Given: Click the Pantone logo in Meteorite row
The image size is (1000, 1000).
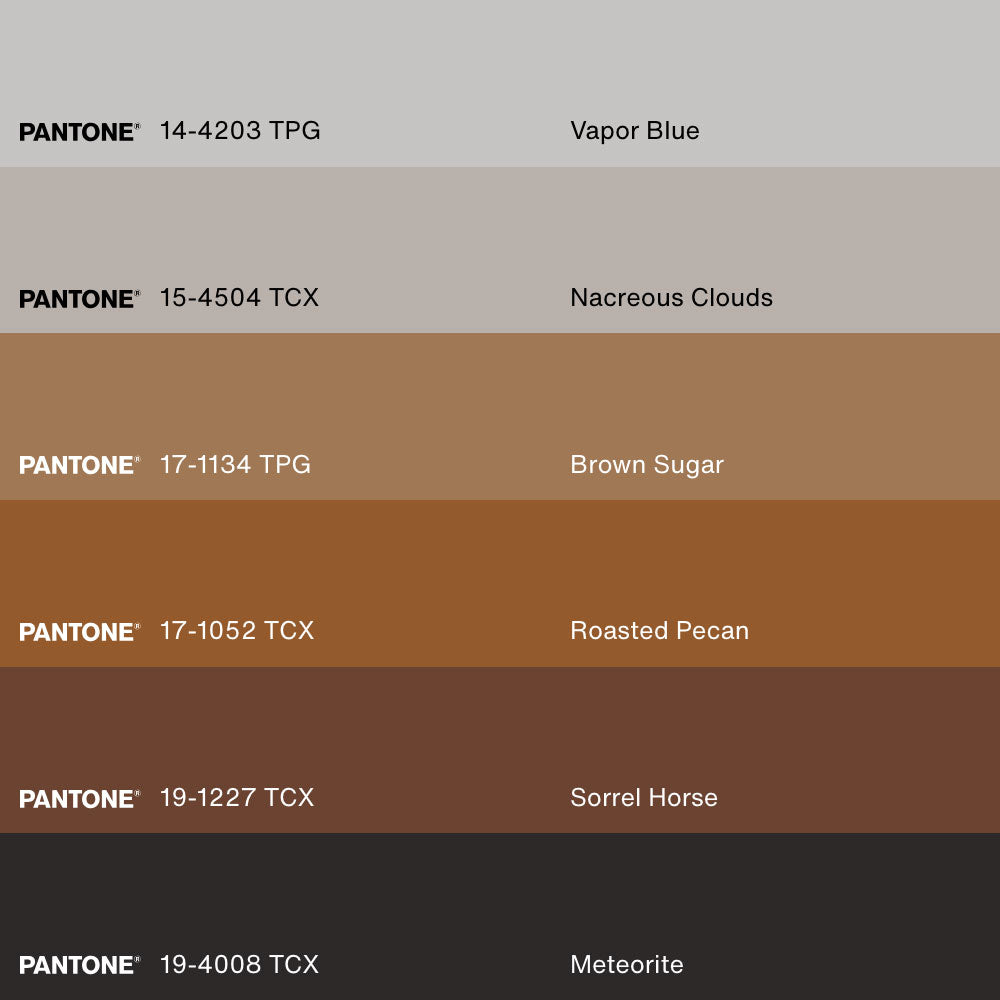Looking at the screenshot, I should 79,965.
